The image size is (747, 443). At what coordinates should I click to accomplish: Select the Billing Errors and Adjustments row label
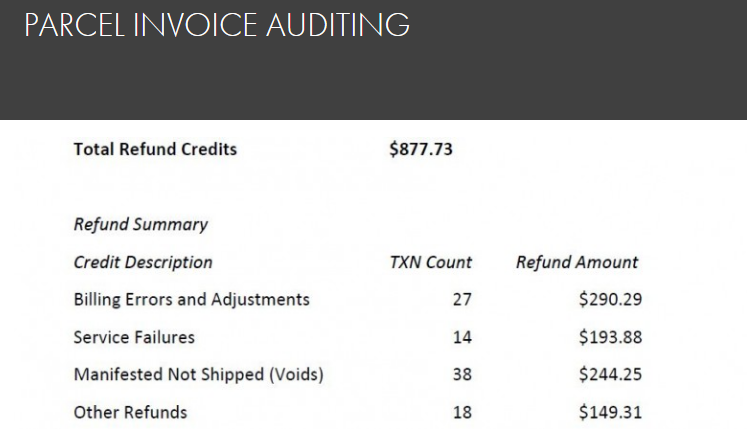click(x=192, y=299)
